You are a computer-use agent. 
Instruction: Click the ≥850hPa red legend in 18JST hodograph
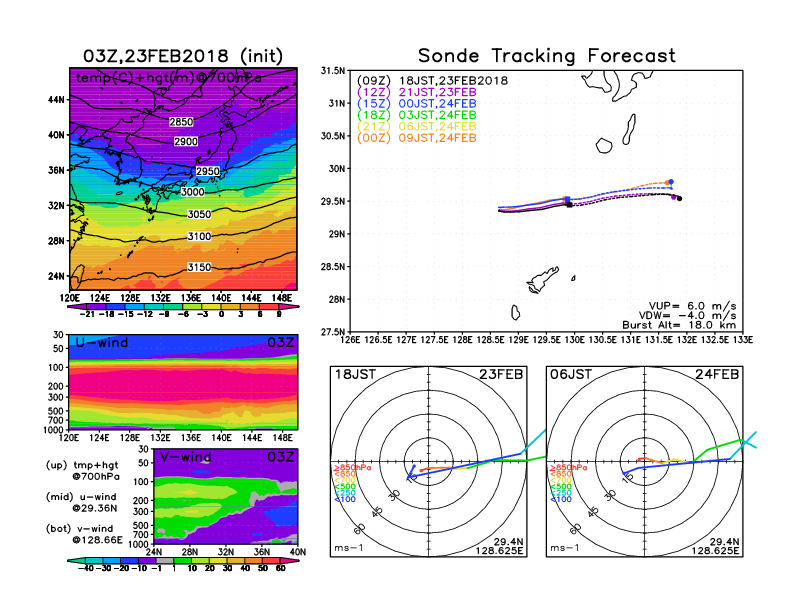(x=352, y=468)
